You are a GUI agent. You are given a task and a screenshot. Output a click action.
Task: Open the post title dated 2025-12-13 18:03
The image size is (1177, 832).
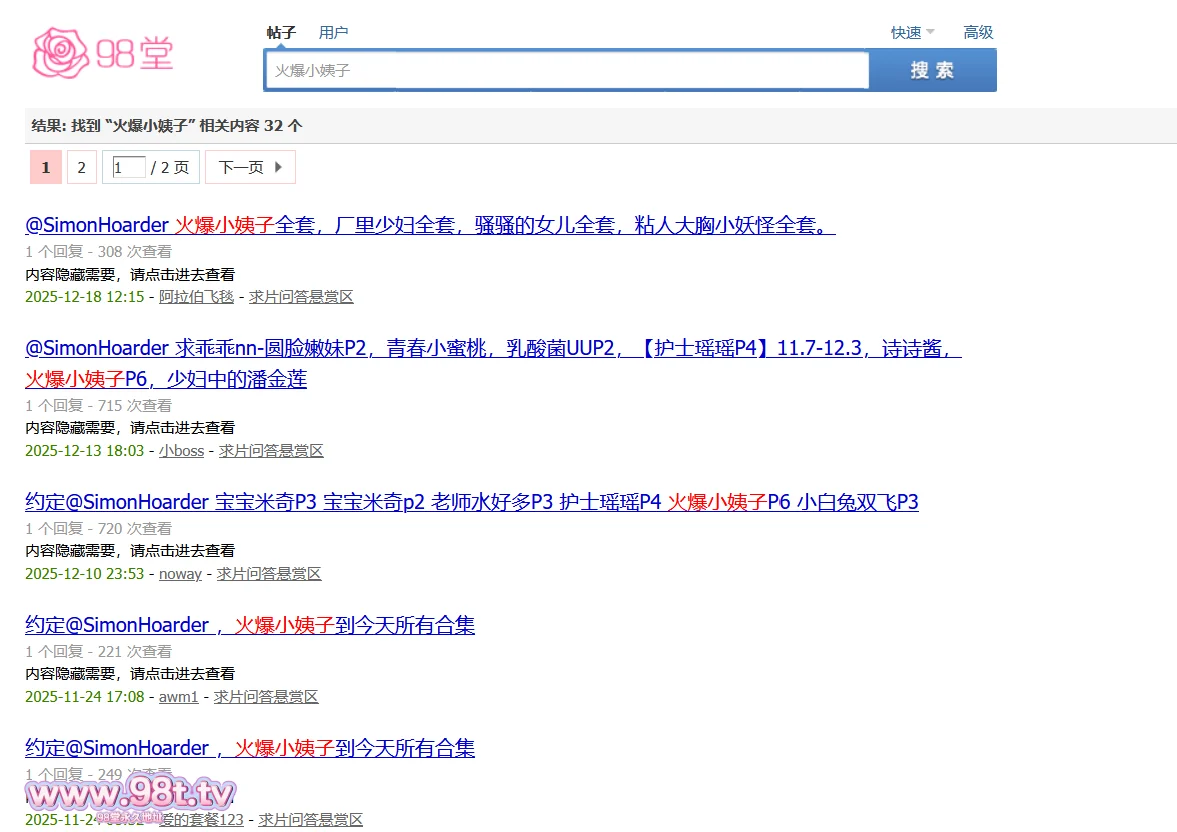[x=493, y=349]
